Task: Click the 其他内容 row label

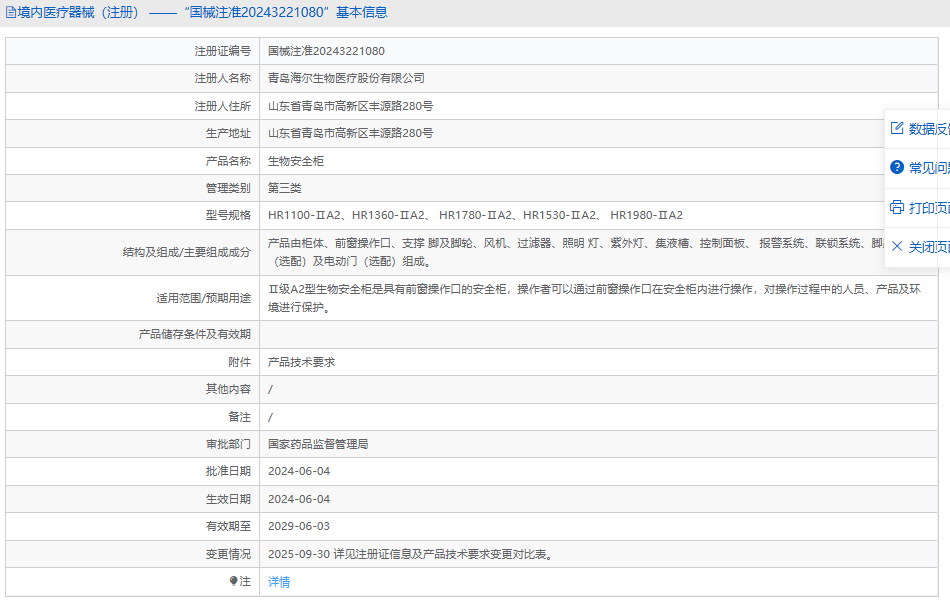Action: (228, 389)
